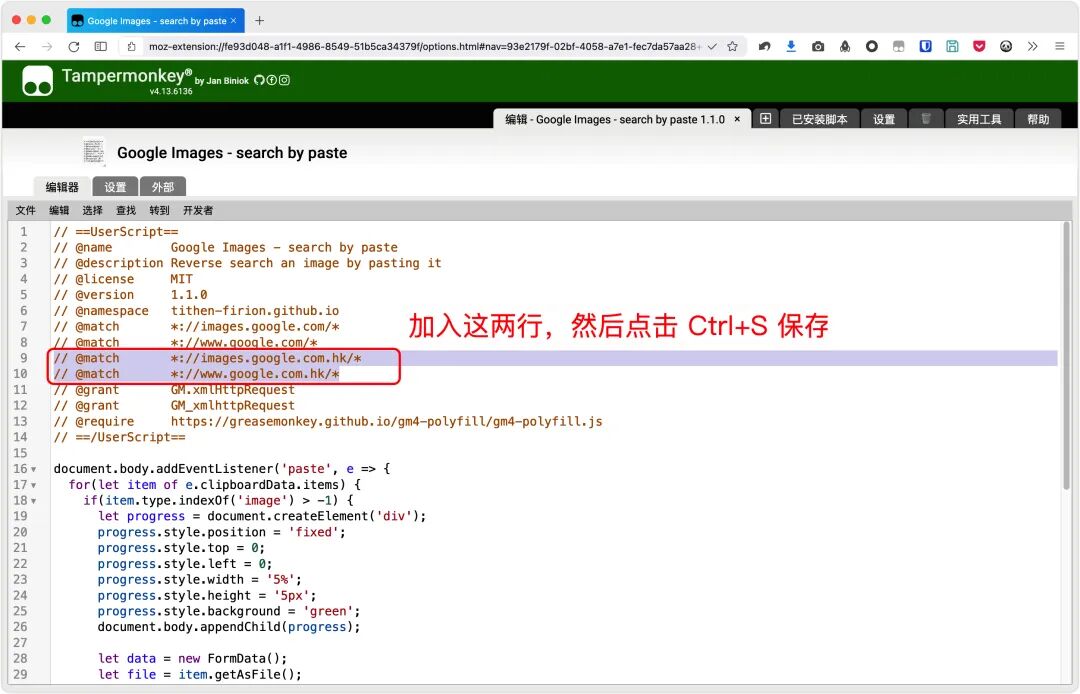The image size is (1080, 694).
Task: Close the Google Images browser tab
Action: pos(233,21)
